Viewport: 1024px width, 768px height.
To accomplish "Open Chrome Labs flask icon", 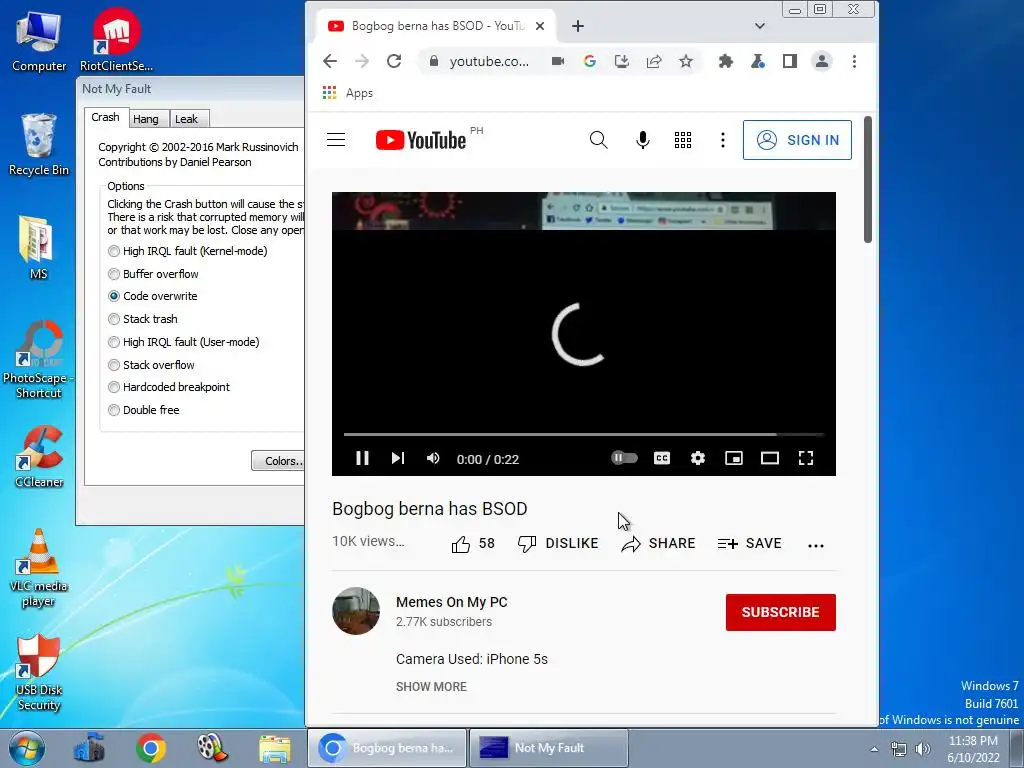I will [758, 61].
